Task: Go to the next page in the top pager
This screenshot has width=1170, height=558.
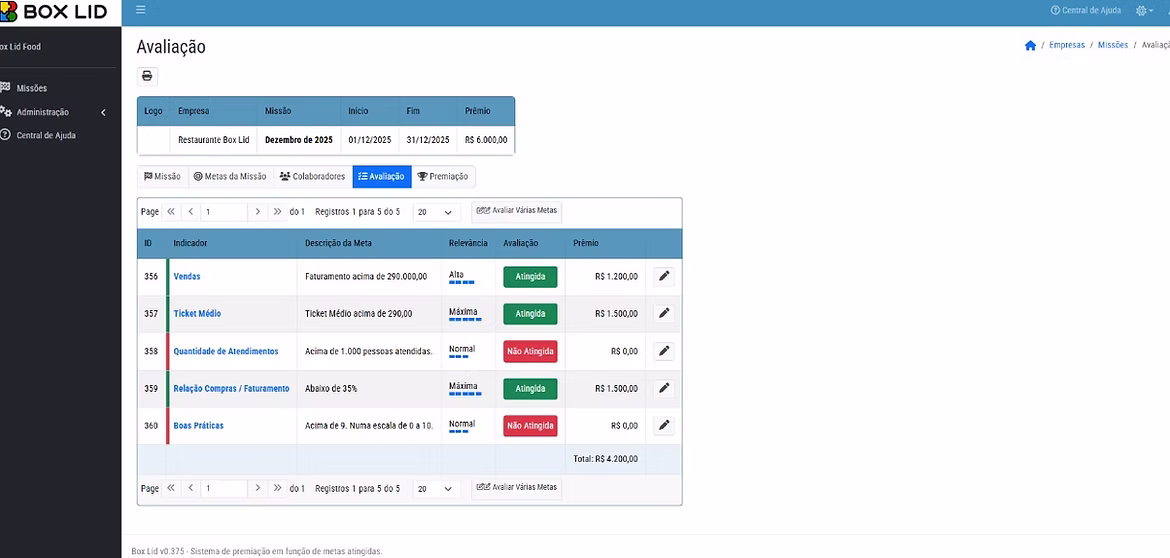Action: coord(257,212)
